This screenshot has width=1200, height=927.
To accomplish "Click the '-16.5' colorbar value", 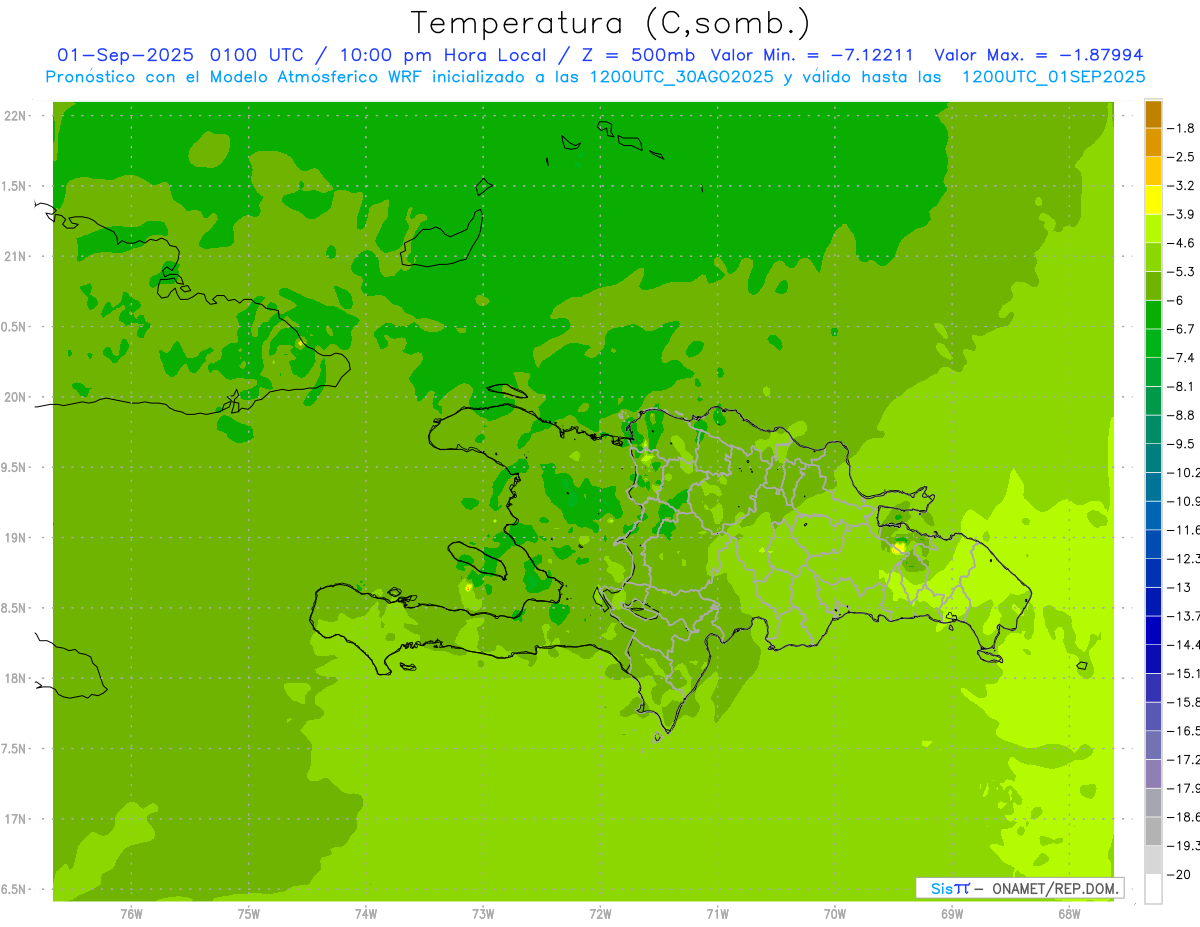I will (1184, 730).
